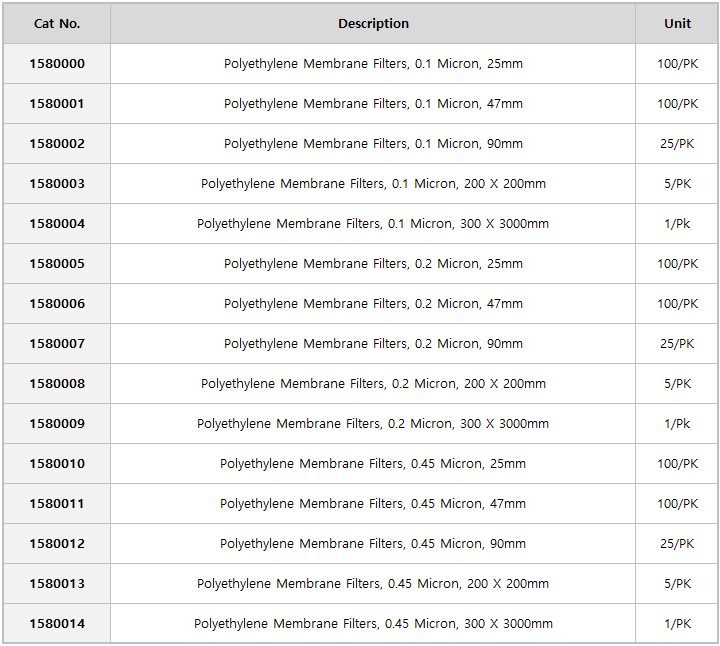Select the 0.1 Micron, 47mm filter description
720x646 pixels.
coord(373,104)
